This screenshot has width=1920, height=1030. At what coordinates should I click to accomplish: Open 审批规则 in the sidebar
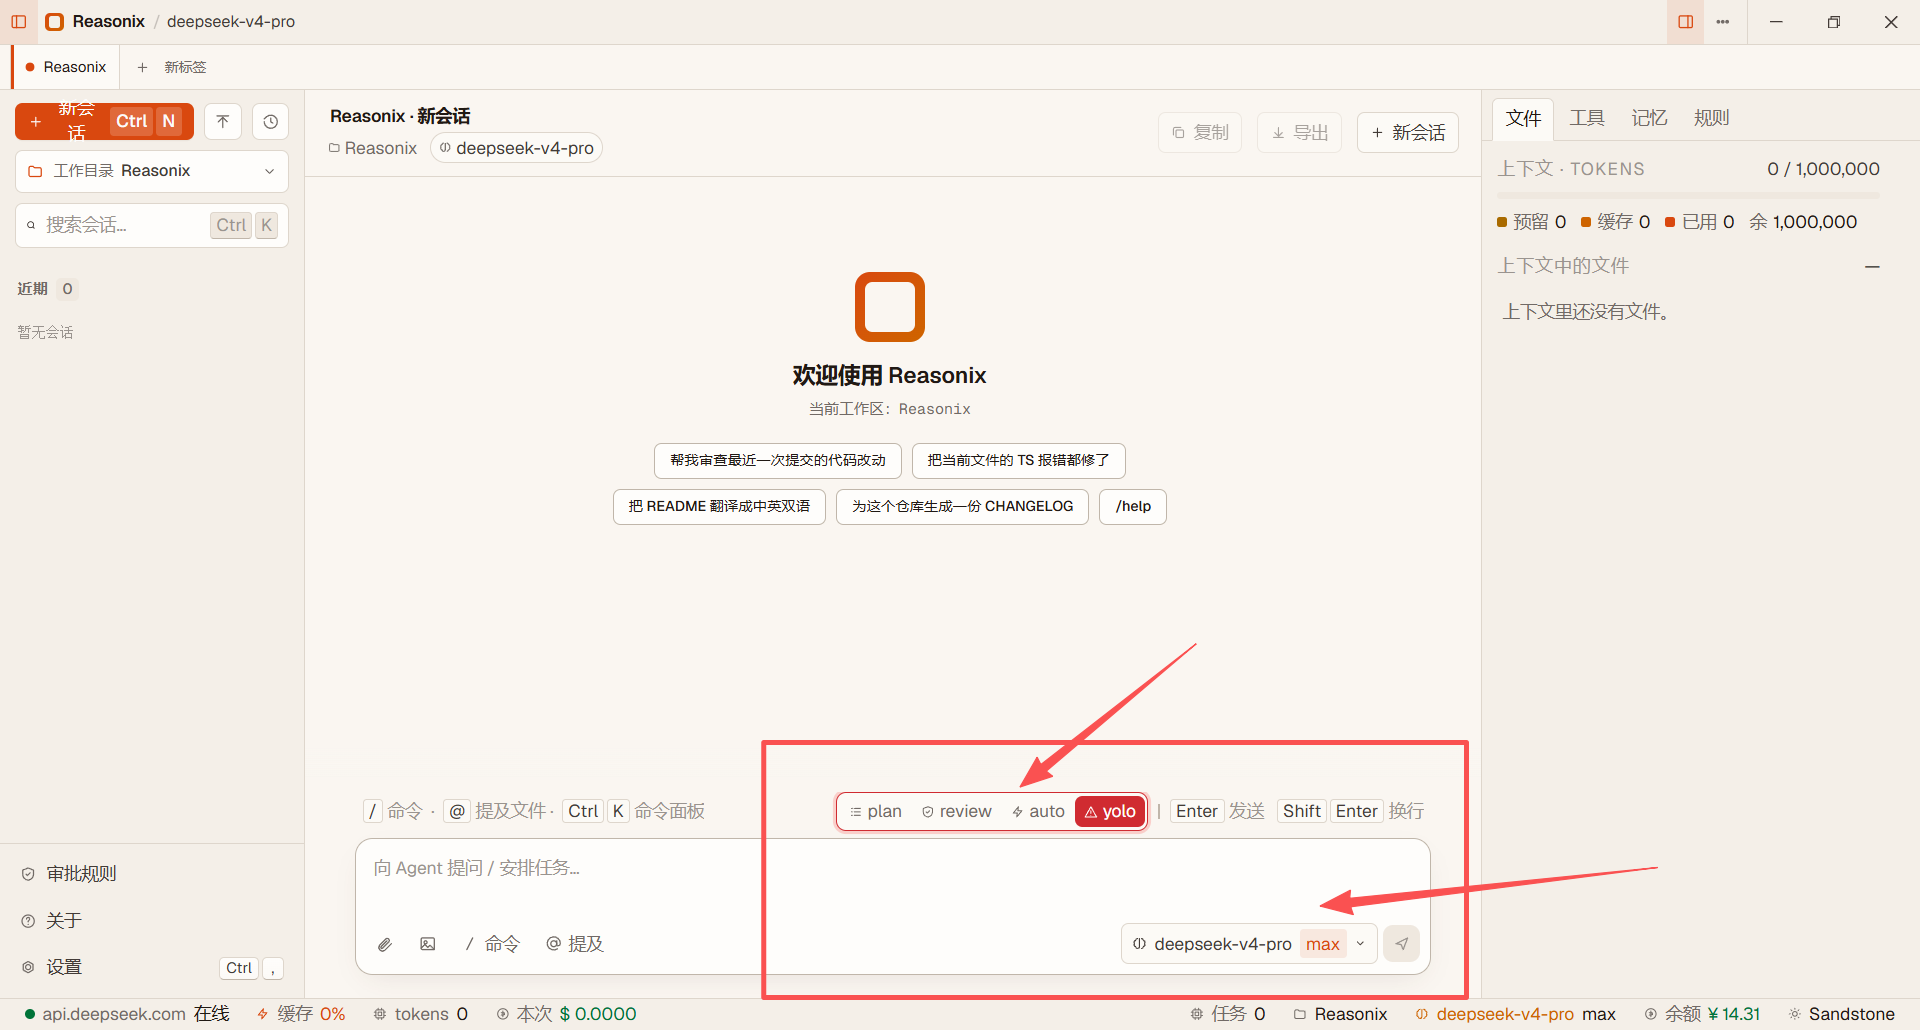coord(152,874)
